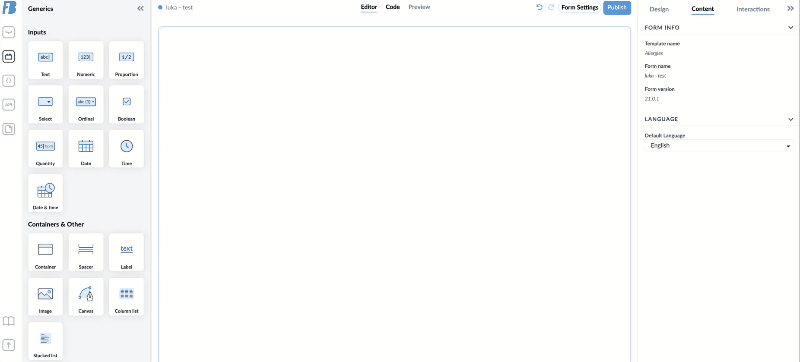
Task: Select the Spacer element
Action: click(x=86, y=252)
